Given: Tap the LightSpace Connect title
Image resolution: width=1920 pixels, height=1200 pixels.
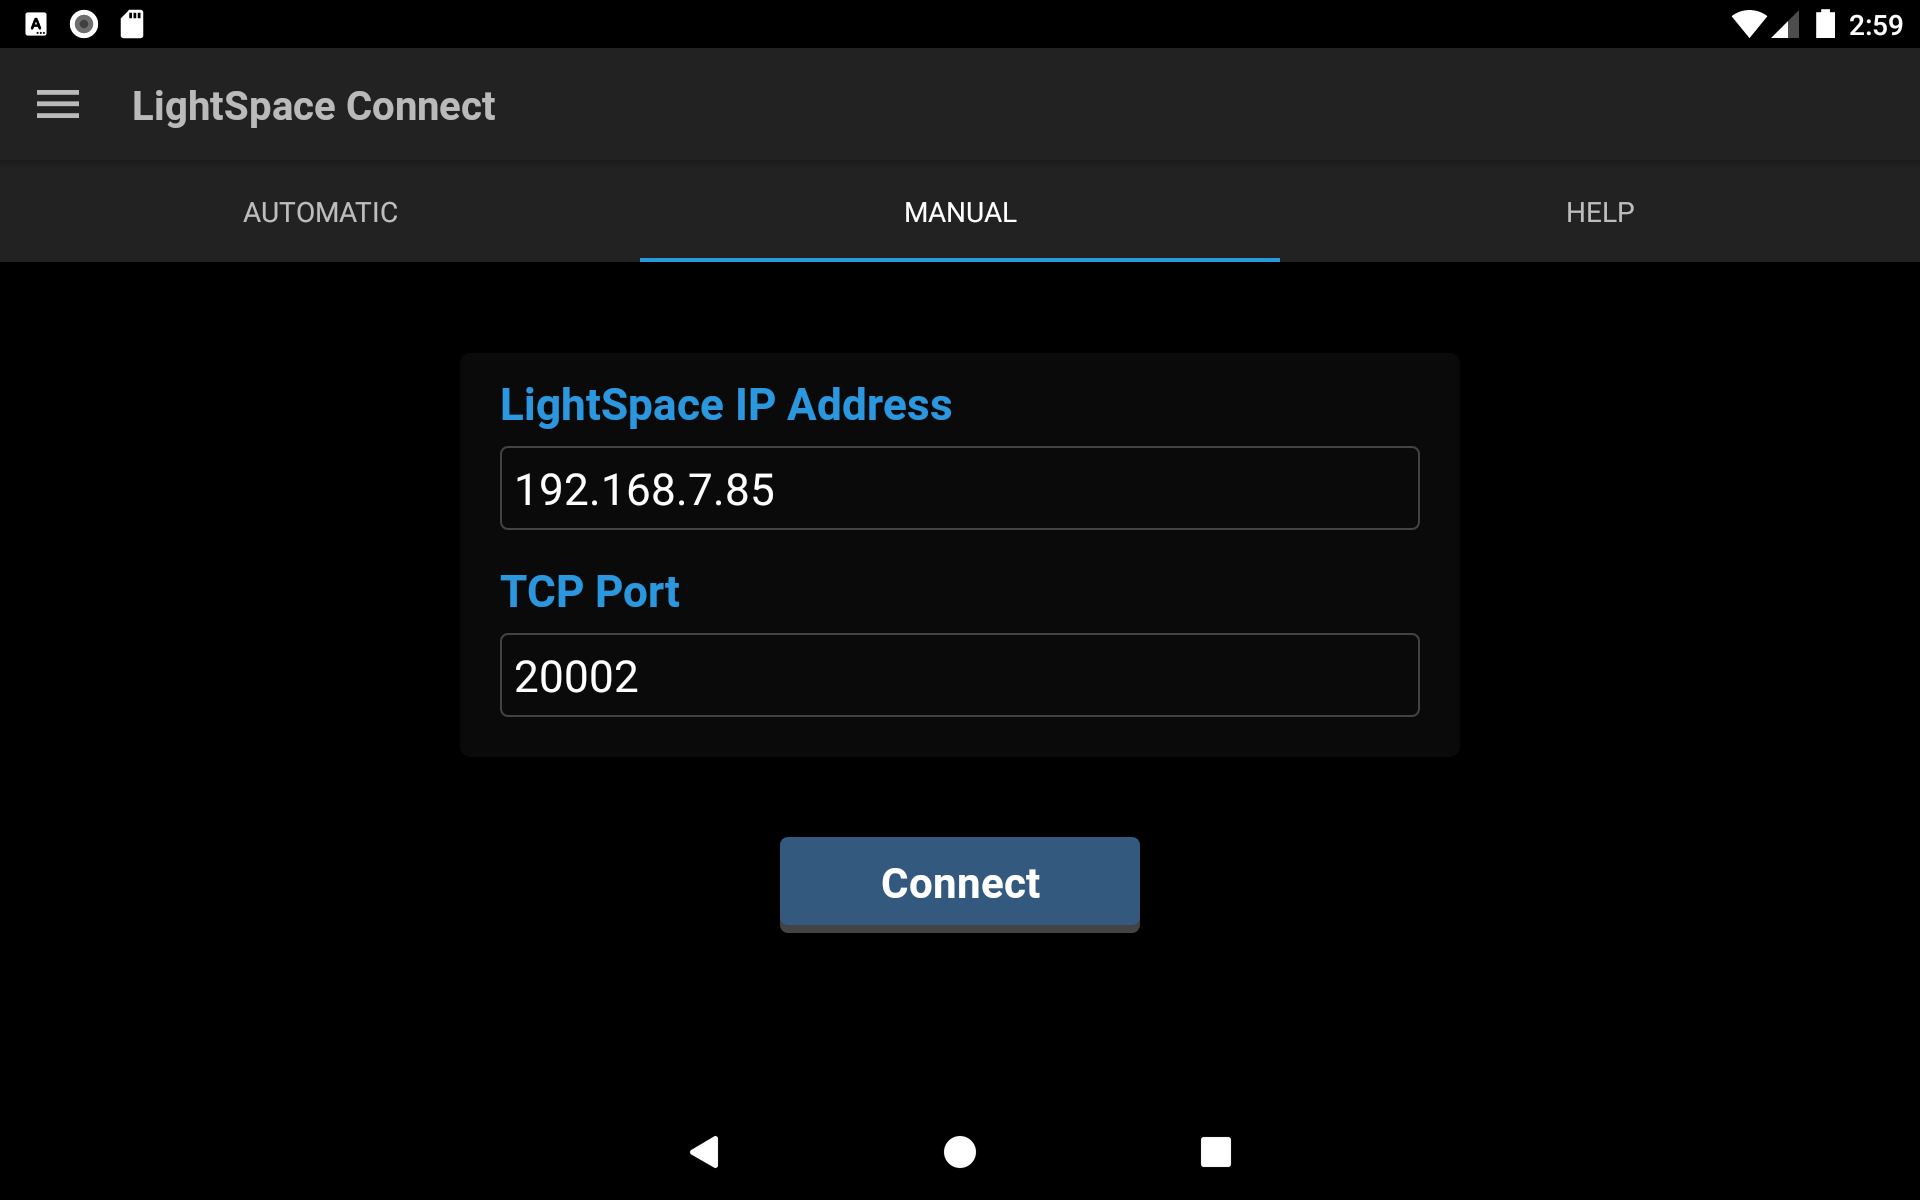Looking at the screenshot, I should click(x=313, y=105).
